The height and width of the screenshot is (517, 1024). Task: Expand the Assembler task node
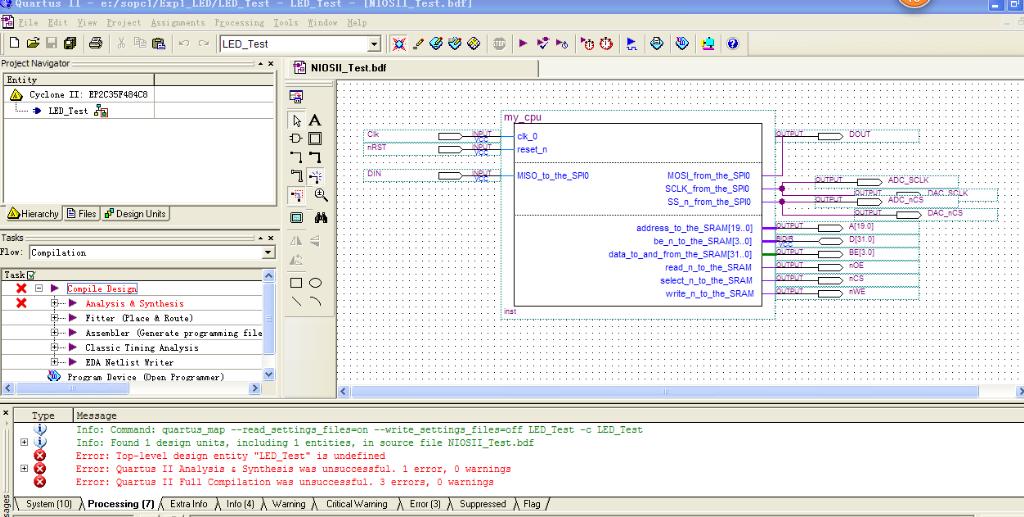click(55, 333)
